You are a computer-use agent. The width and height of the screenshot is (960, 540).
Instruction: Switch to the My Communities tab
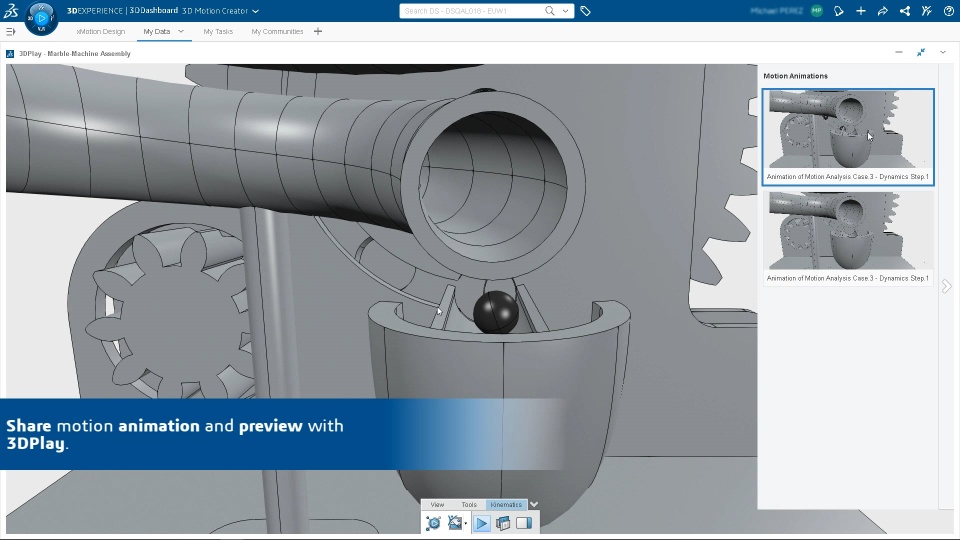coord(277,31)
